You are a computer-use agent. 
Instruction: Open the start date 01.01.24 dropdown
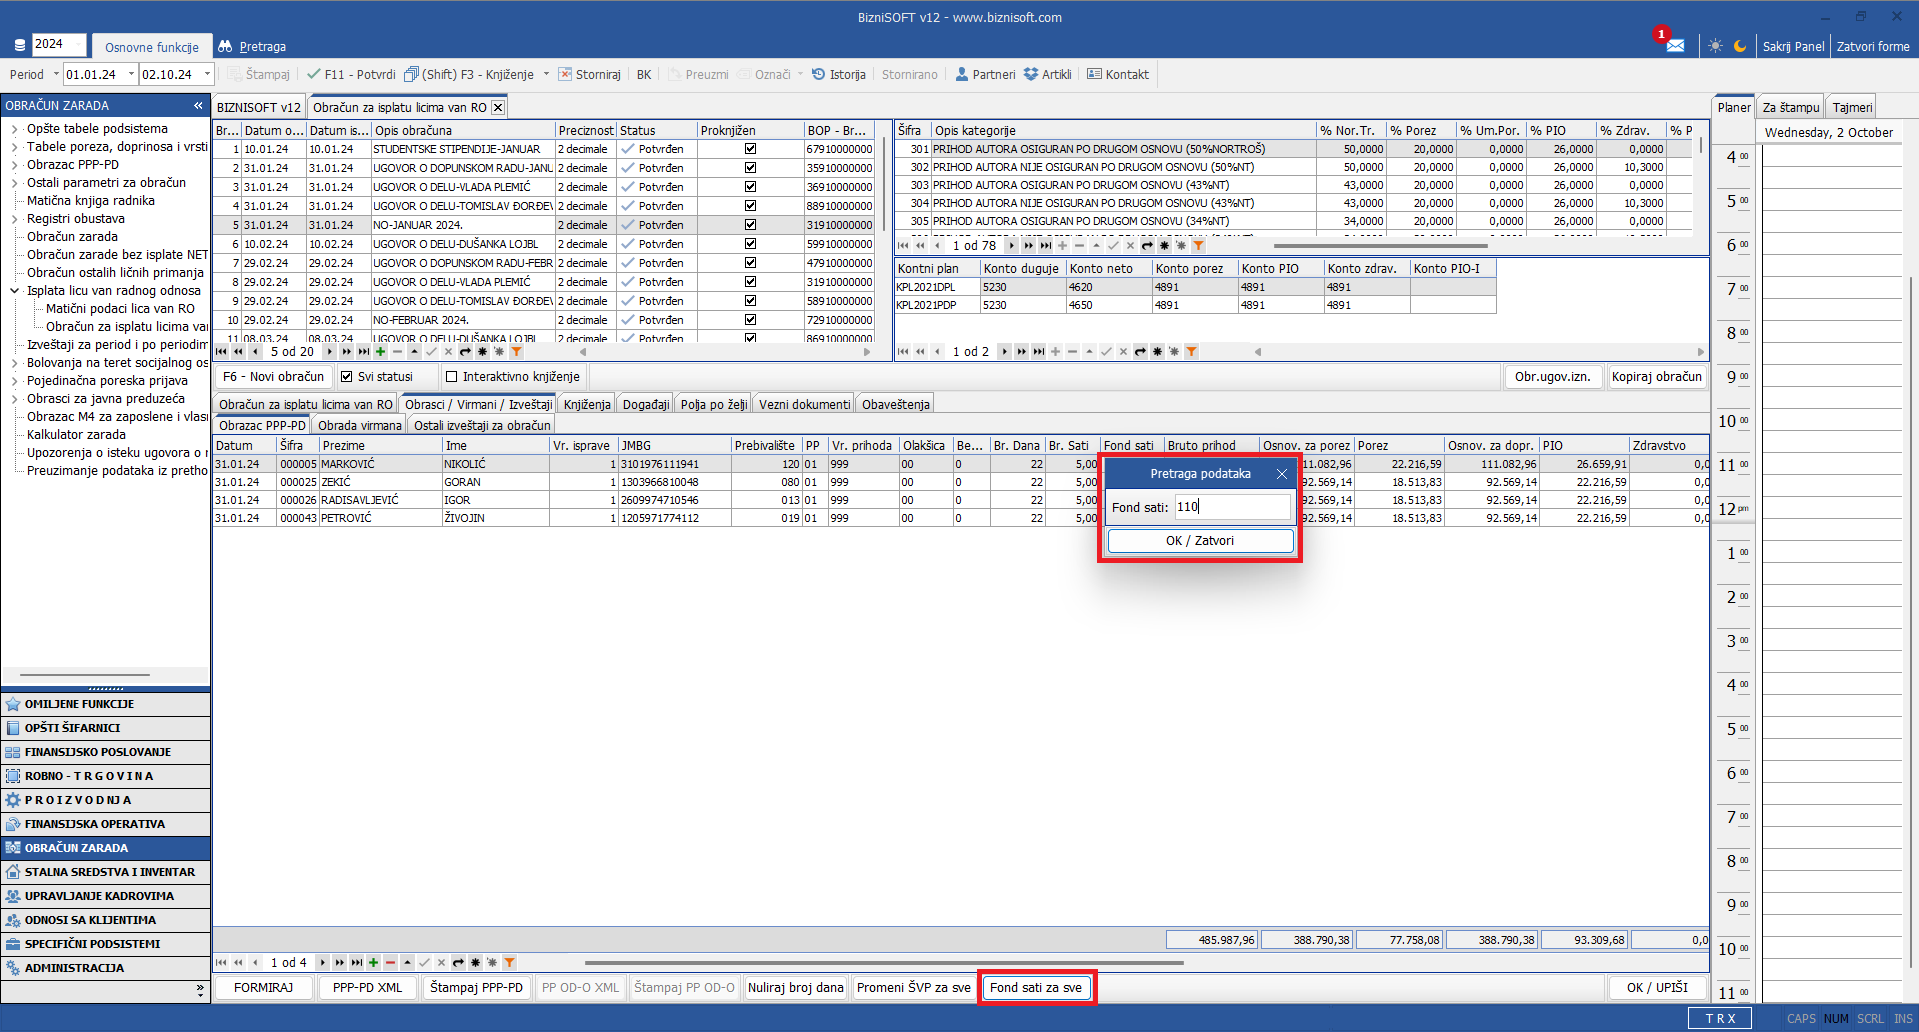(131, 75)
